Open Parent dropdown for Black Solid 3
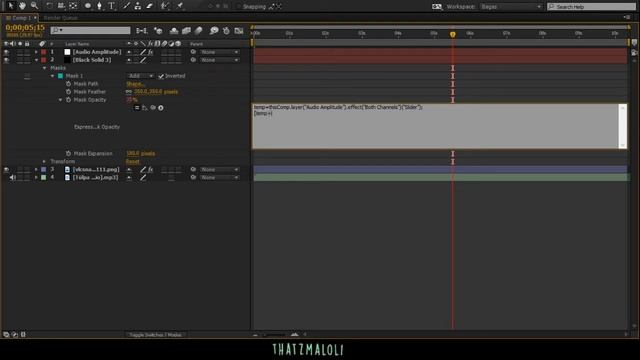Screen dimensions: 640x360 point(219,60)
